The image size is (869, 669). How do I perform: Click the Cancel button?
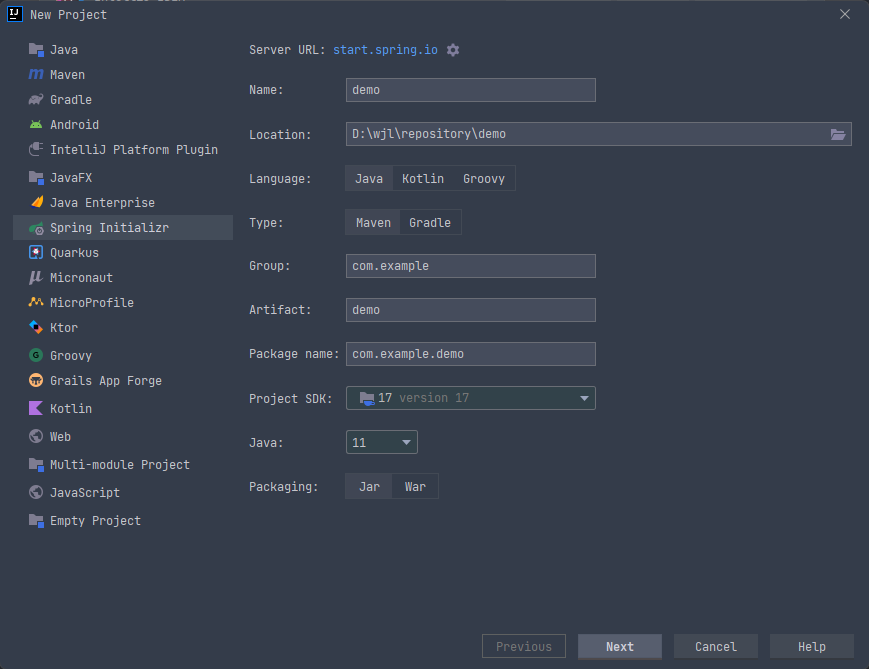pyautogui.click(x=715, y=646)
